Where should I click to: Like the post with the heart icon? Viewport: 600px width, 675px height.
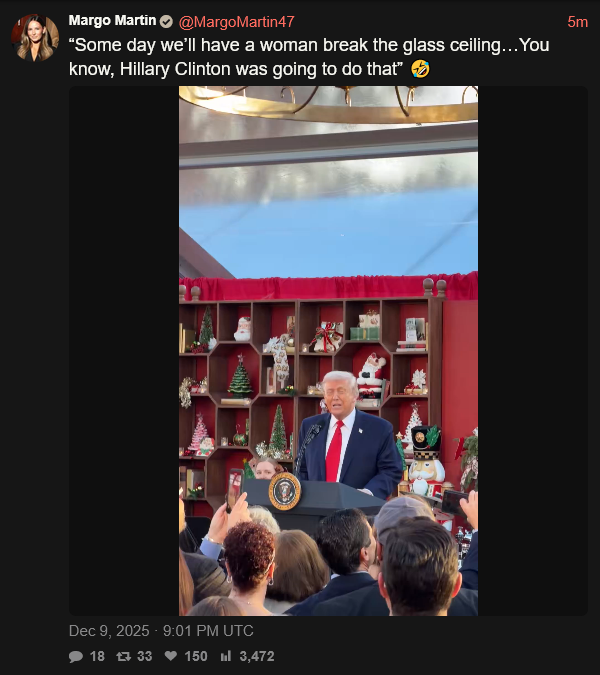pos(171,656)
